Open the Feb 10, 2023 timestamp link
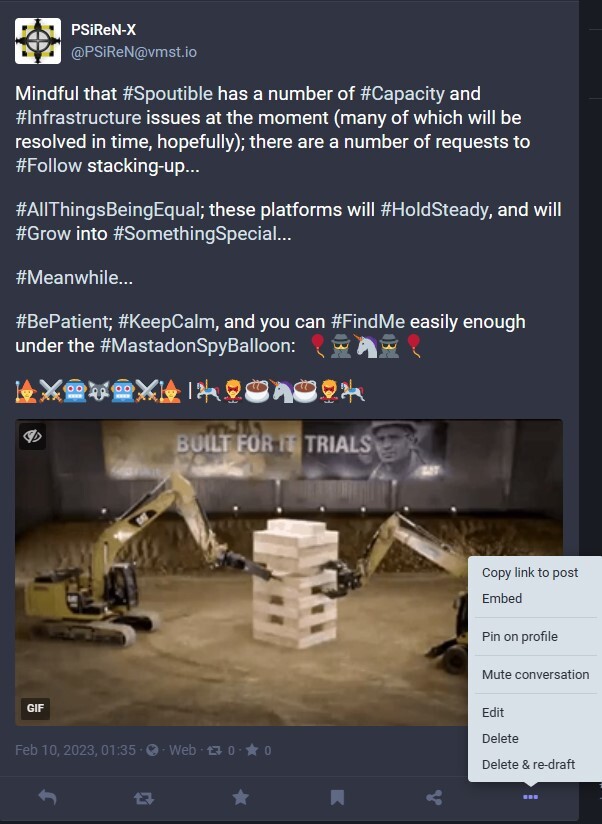The width and height of the screenshot is (602, 824). 75,750
